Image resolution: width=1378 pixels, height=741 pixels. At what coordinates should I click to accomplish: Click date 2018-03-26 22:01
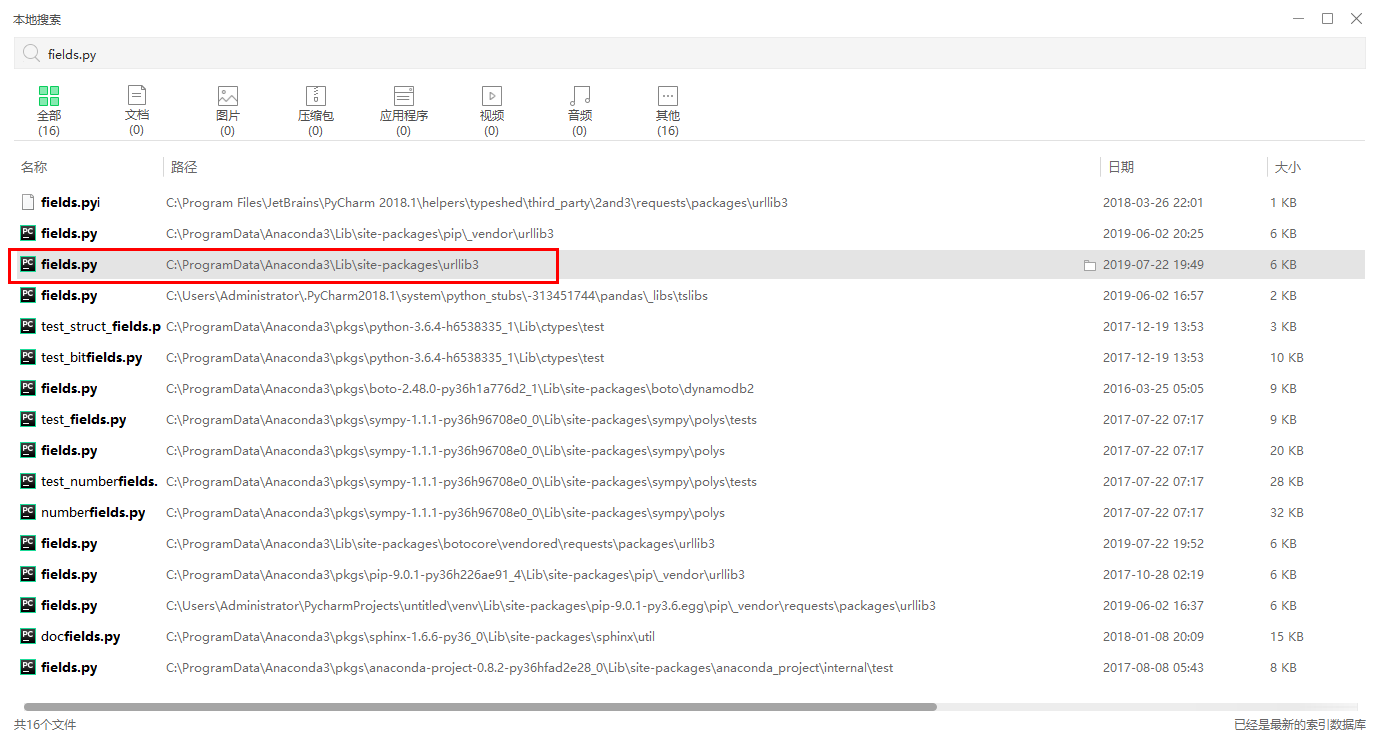[1153, 202]
